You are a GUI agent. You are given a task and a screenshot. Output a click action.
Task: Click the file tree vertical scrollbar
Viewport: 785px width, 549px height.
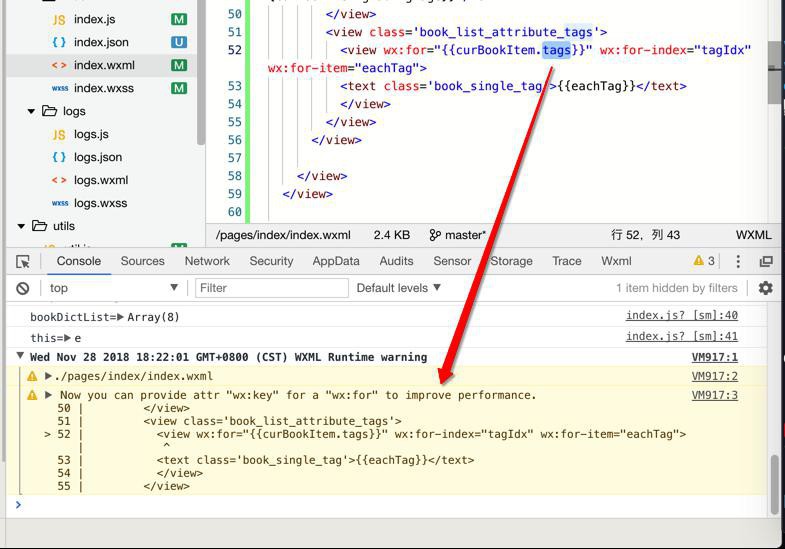click(201, 72)
